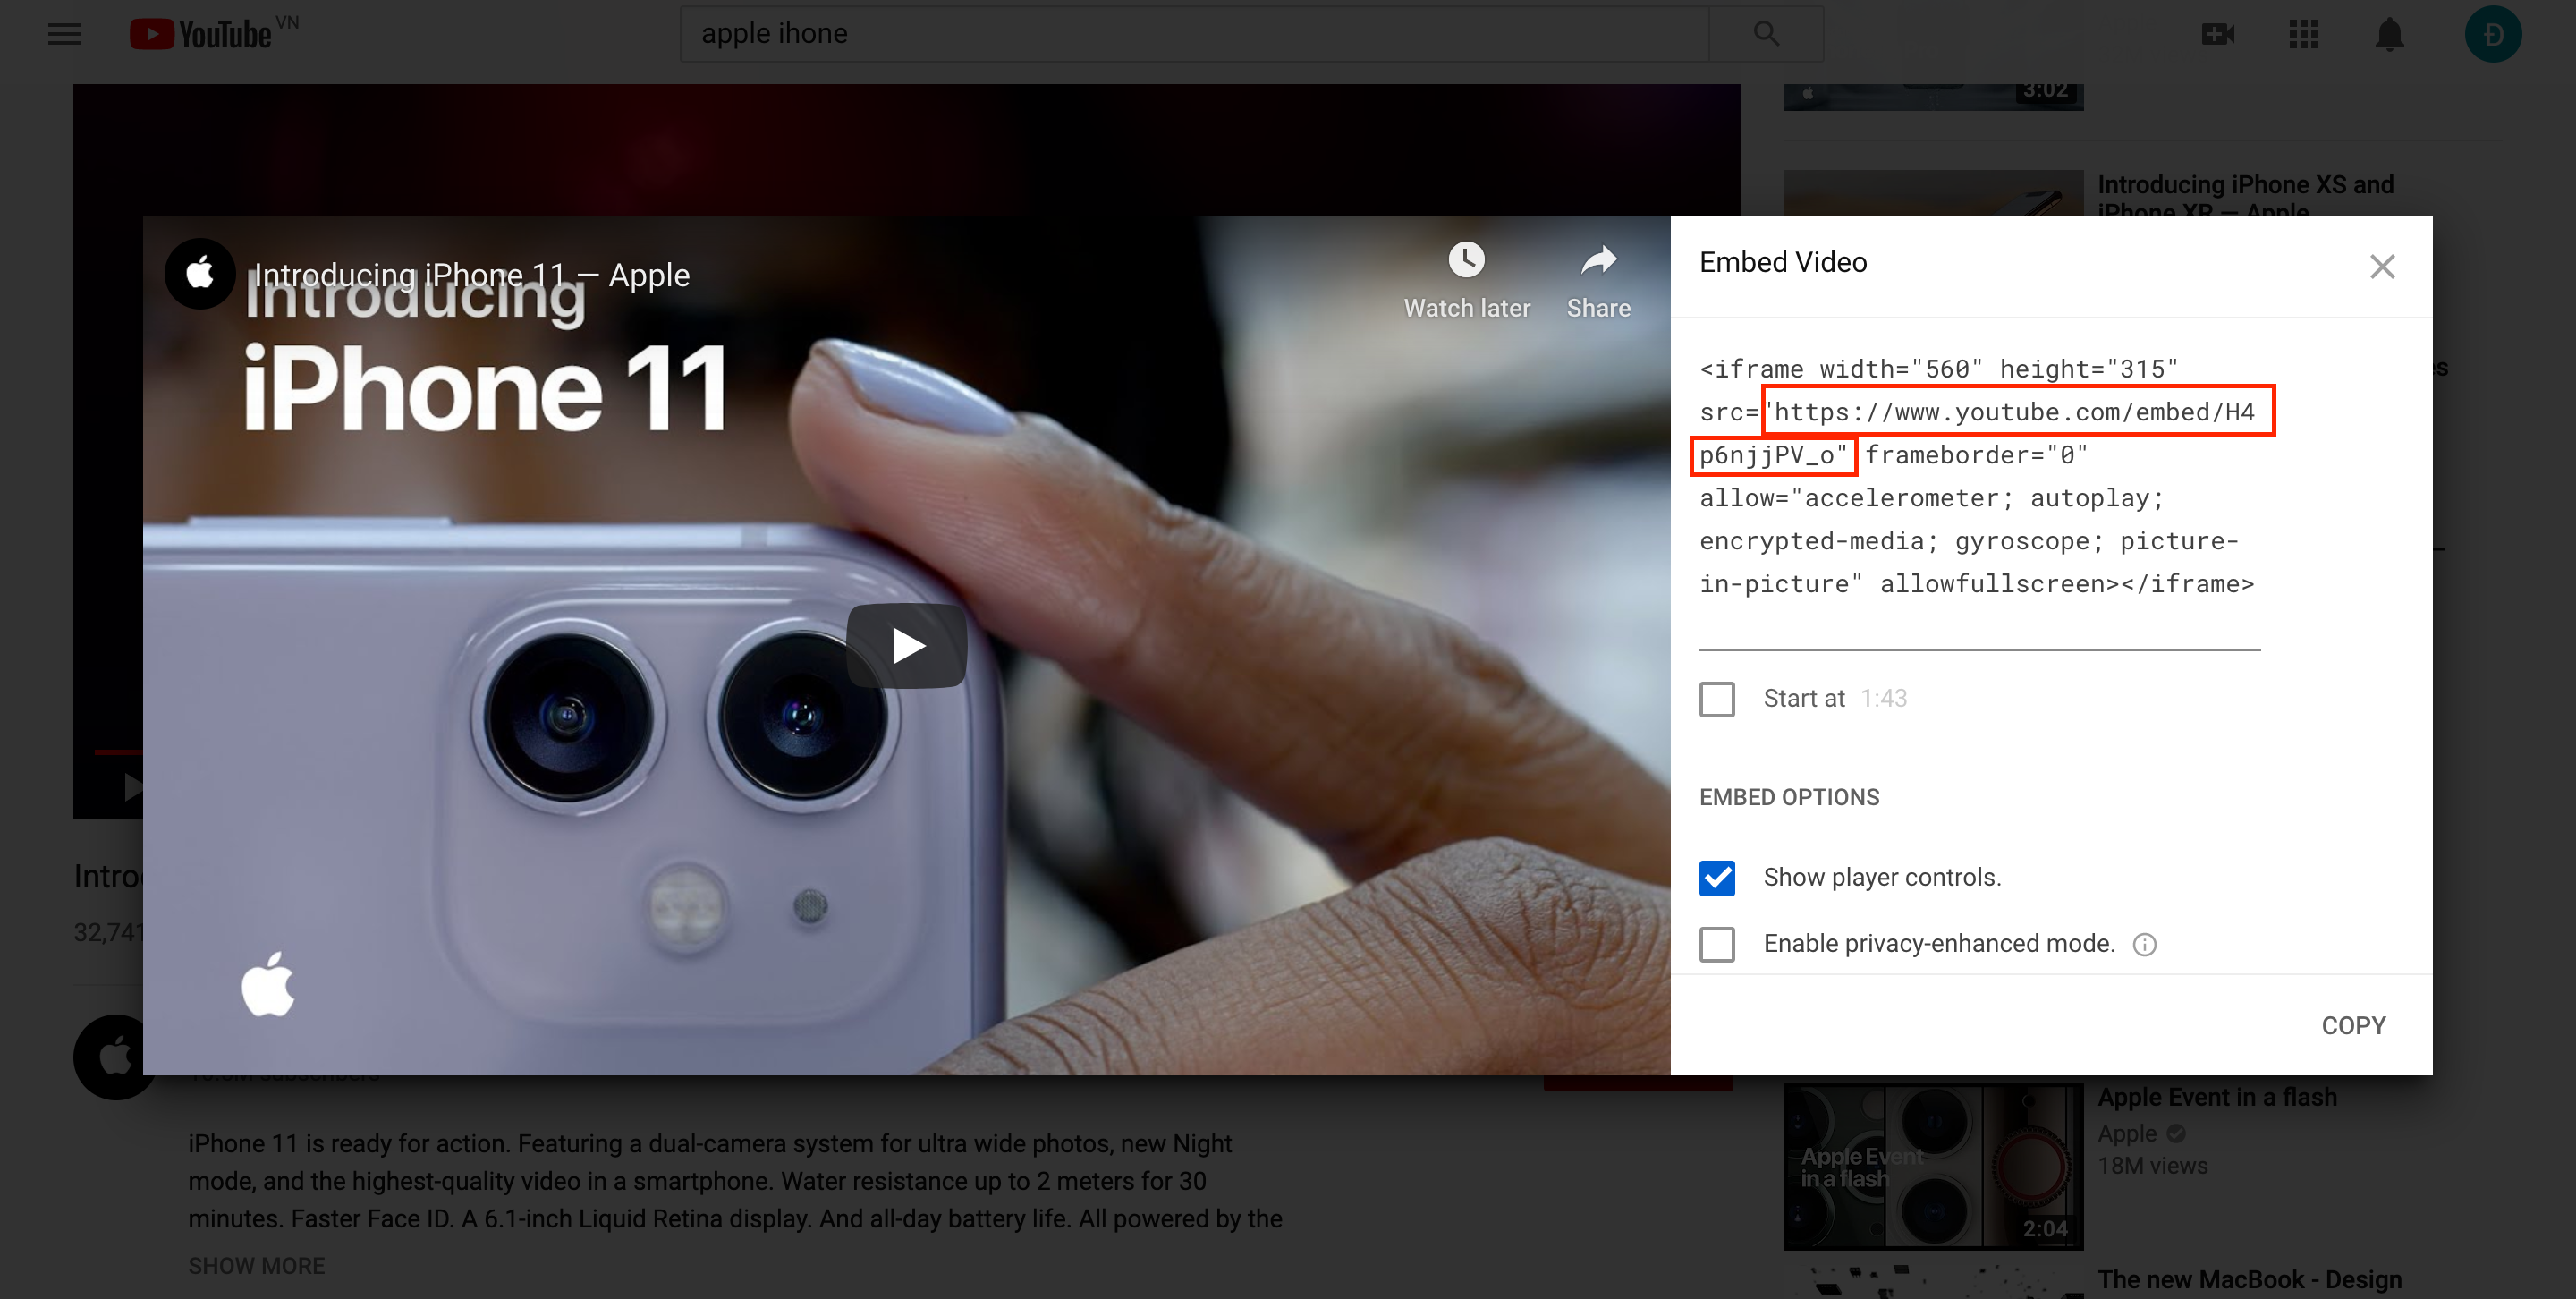2576x1299 pixels.
Task: Click the "EMBED OPTIONS" heading
Action: coord(1789,797)
